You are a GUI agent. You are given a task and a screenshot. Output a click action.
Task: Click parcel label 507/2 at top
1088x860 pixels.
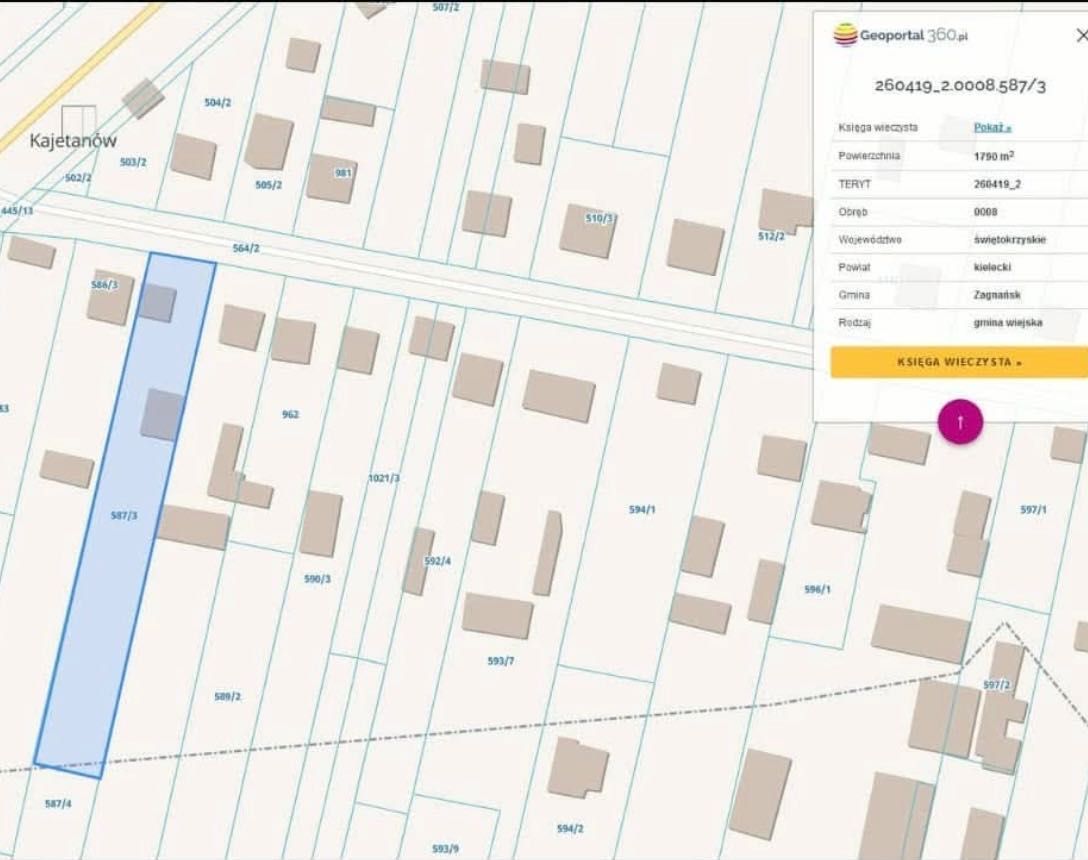coord(445,8)
